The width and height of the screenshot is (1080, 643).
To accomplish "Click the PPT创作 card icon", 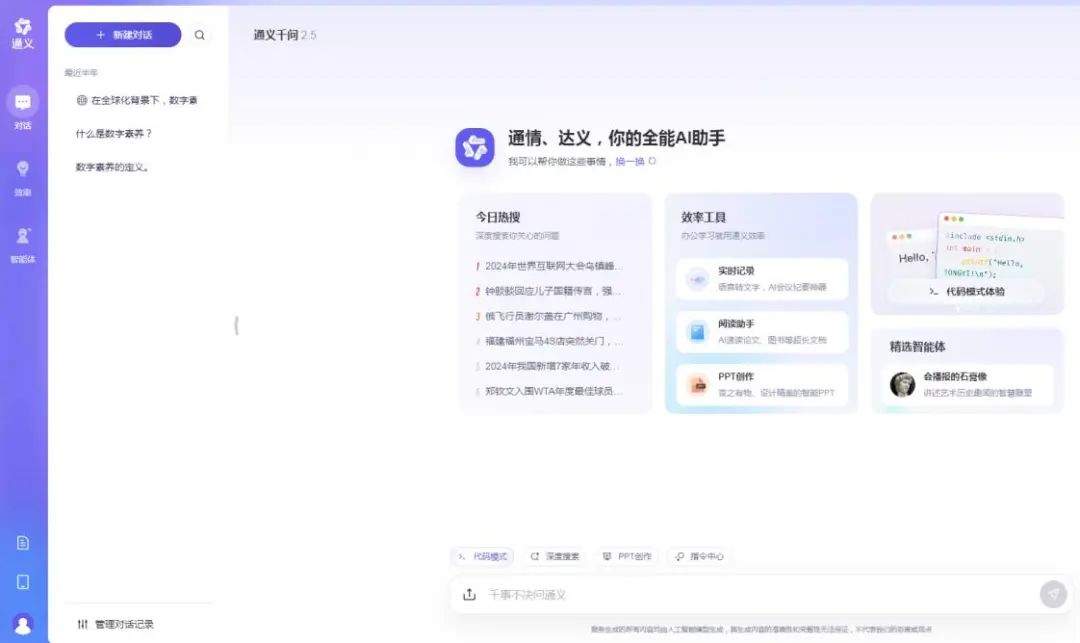I will 697,385.
